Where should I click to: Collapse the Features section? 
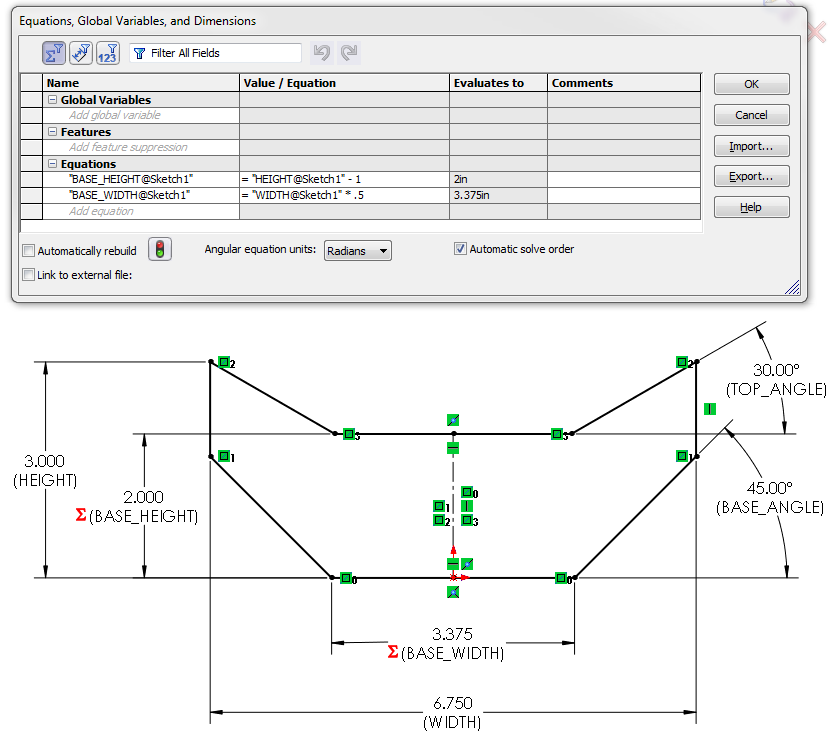click(52, 132)
